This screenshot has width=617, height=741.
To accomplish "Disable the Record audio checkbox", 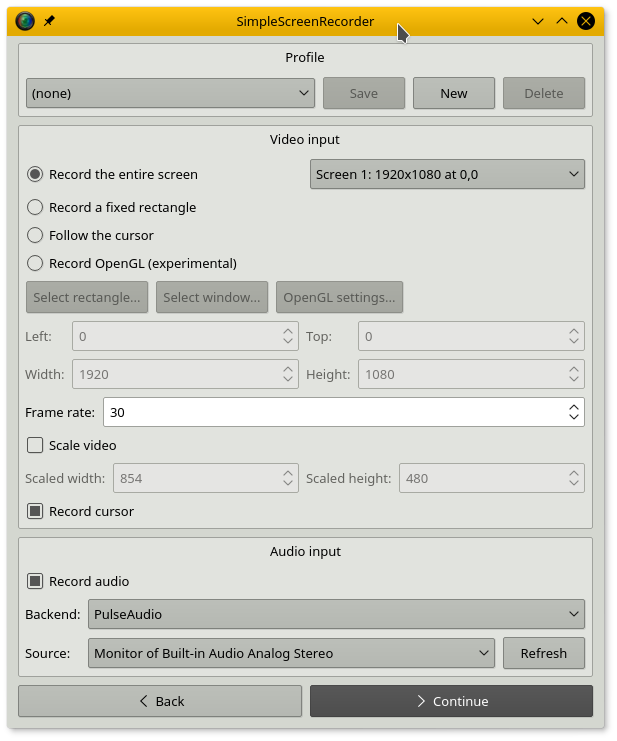I will [35, 582].
